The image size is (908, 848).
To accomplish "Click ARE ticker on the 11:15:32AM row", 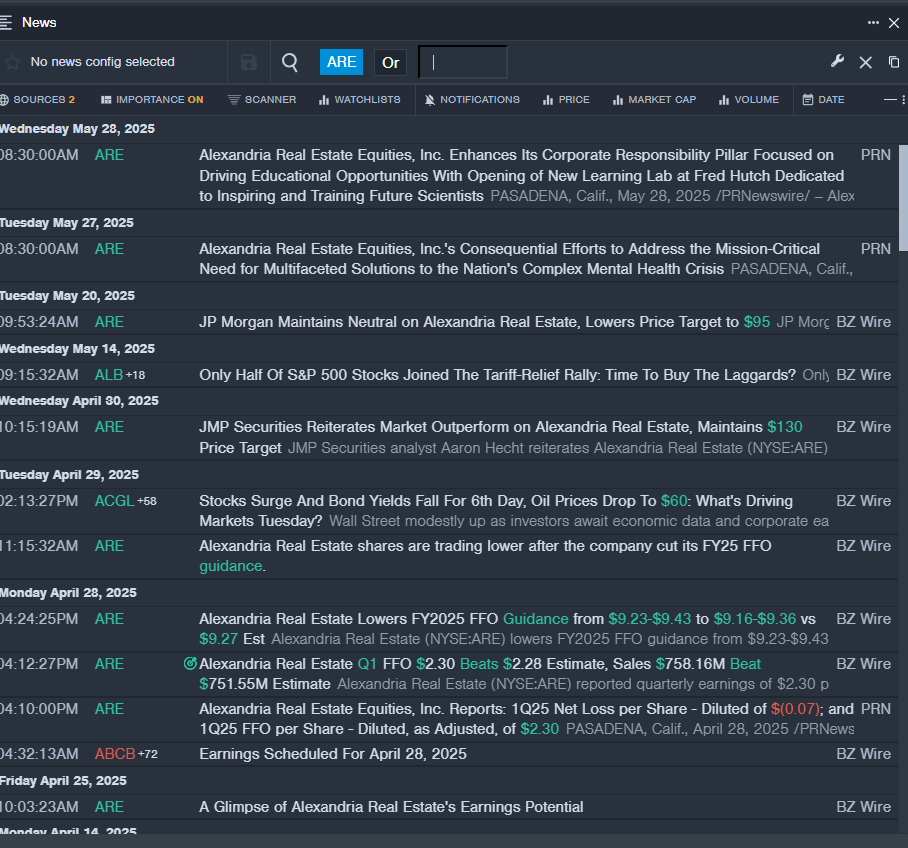I will pyautogui.click(x=109, y=546).
